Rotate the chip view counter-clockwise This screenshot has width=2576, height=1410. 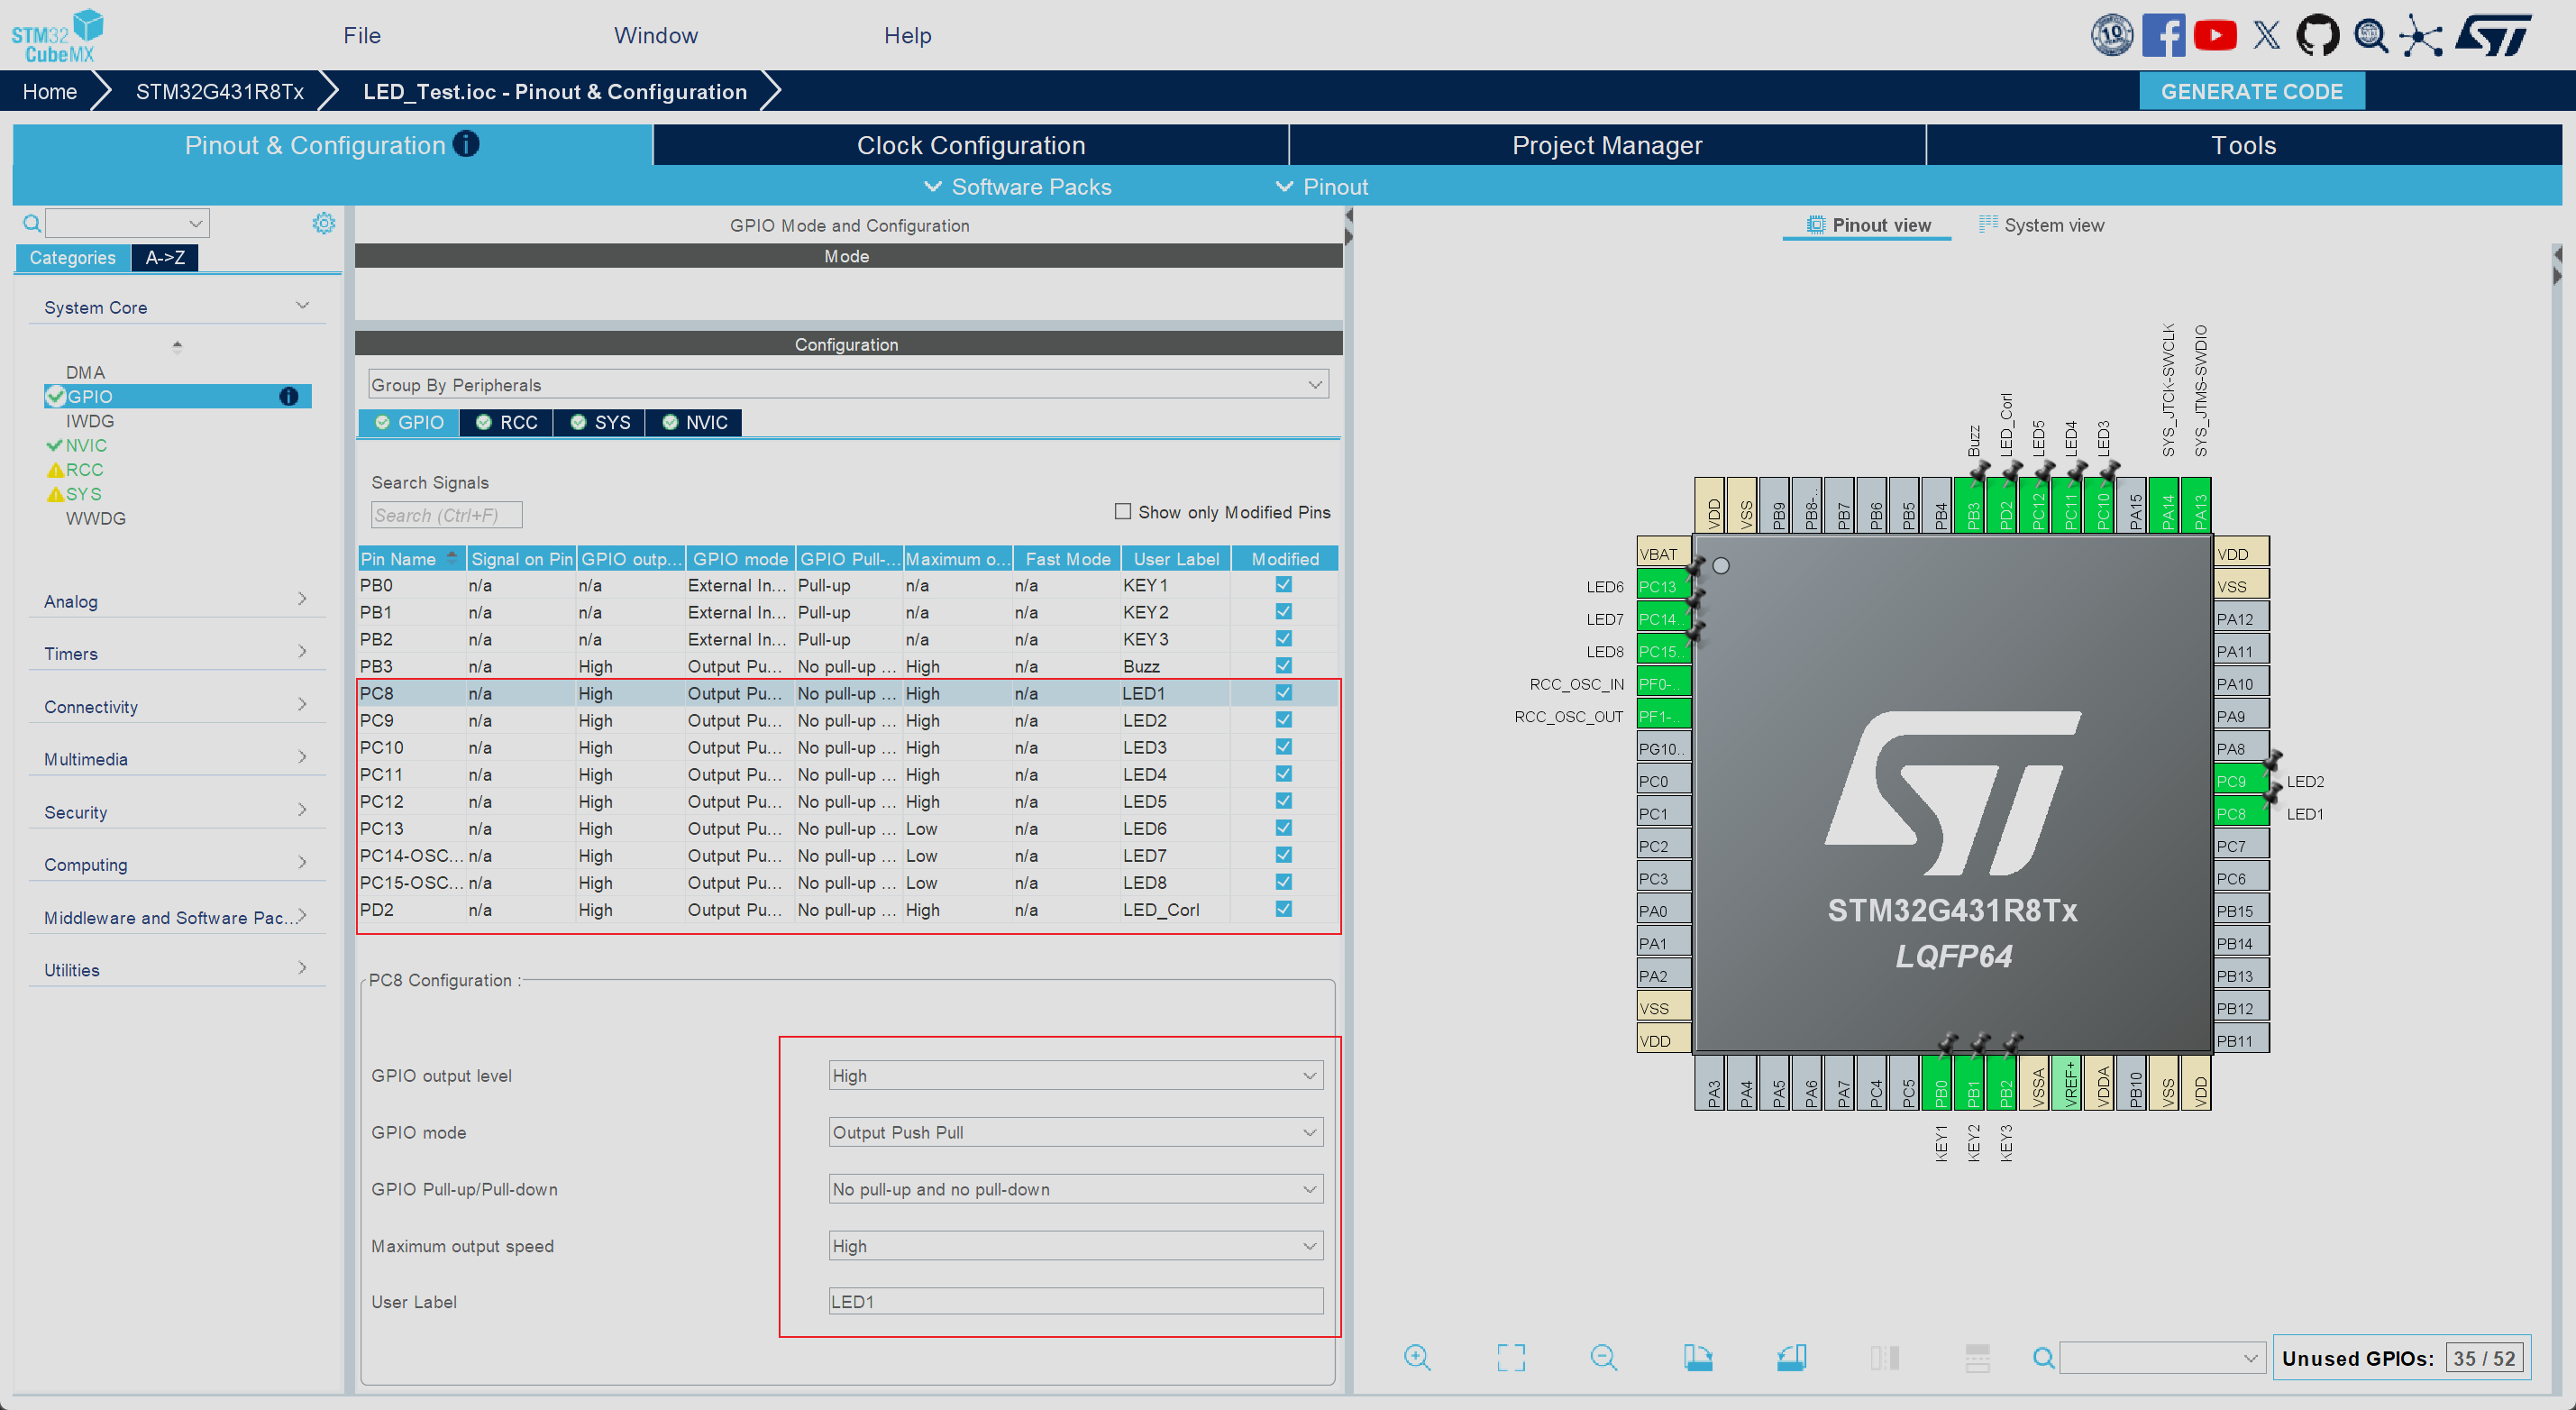coord(1791,1357)
